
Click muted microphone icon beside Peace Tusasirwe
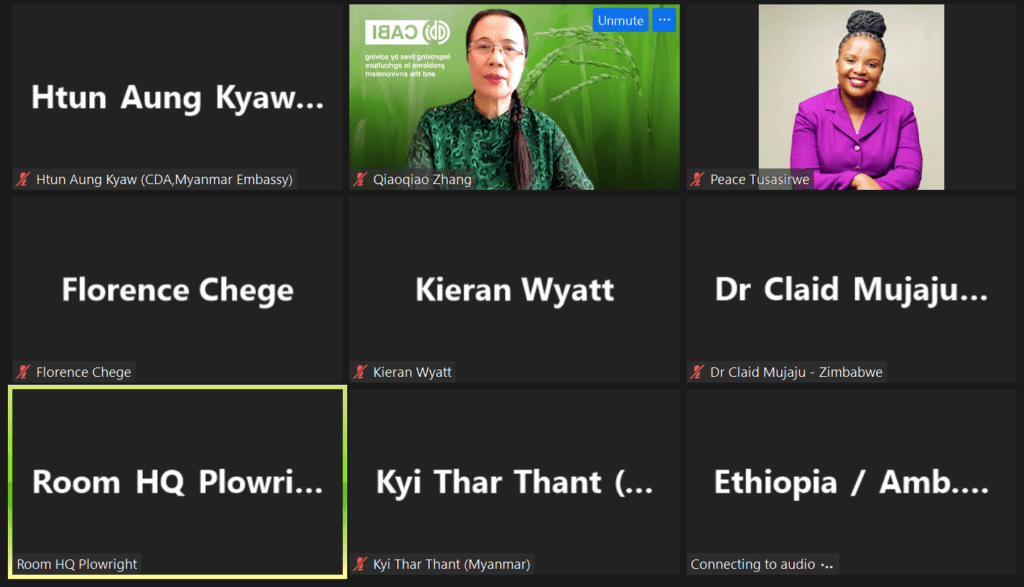(x=697, y=179)
